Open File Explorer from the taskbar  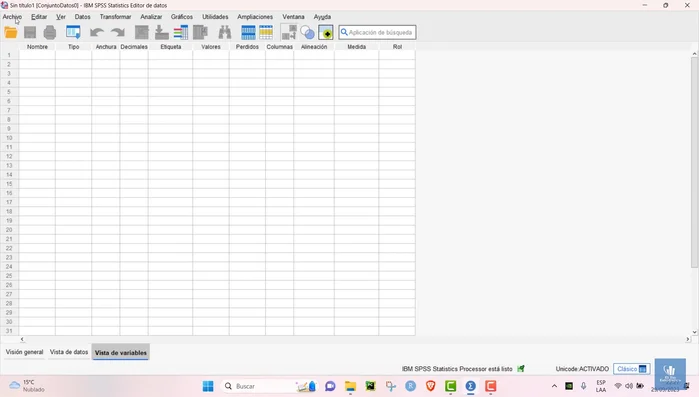[x=350, y=386]
